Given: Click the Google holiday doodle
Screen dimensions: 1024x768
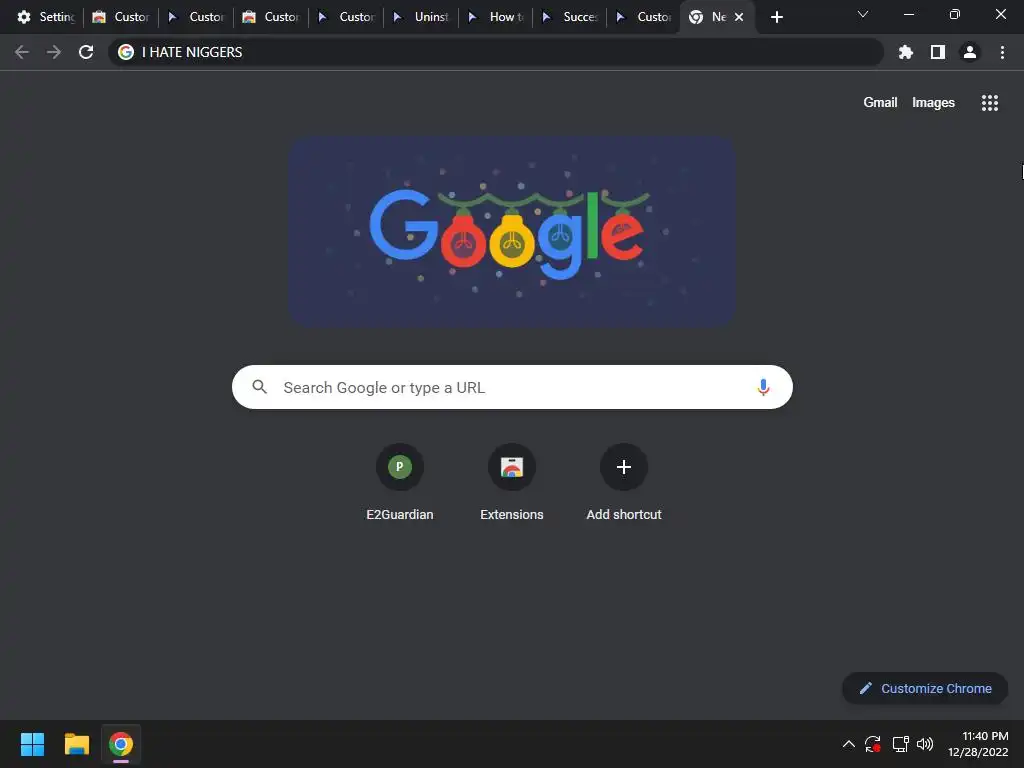Looking at the screenshot, I should [512, 231].
